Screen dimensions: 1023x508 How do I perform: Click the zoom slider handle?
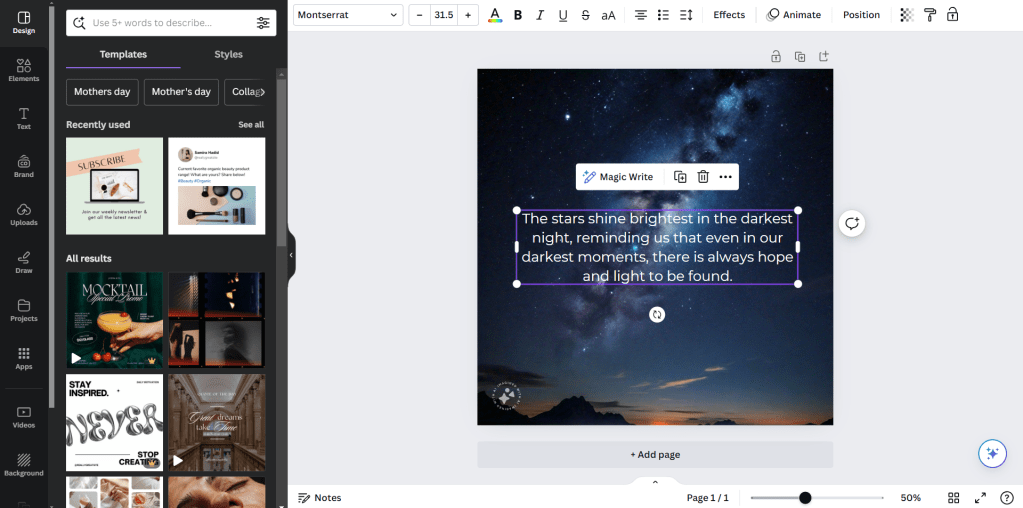805,497
